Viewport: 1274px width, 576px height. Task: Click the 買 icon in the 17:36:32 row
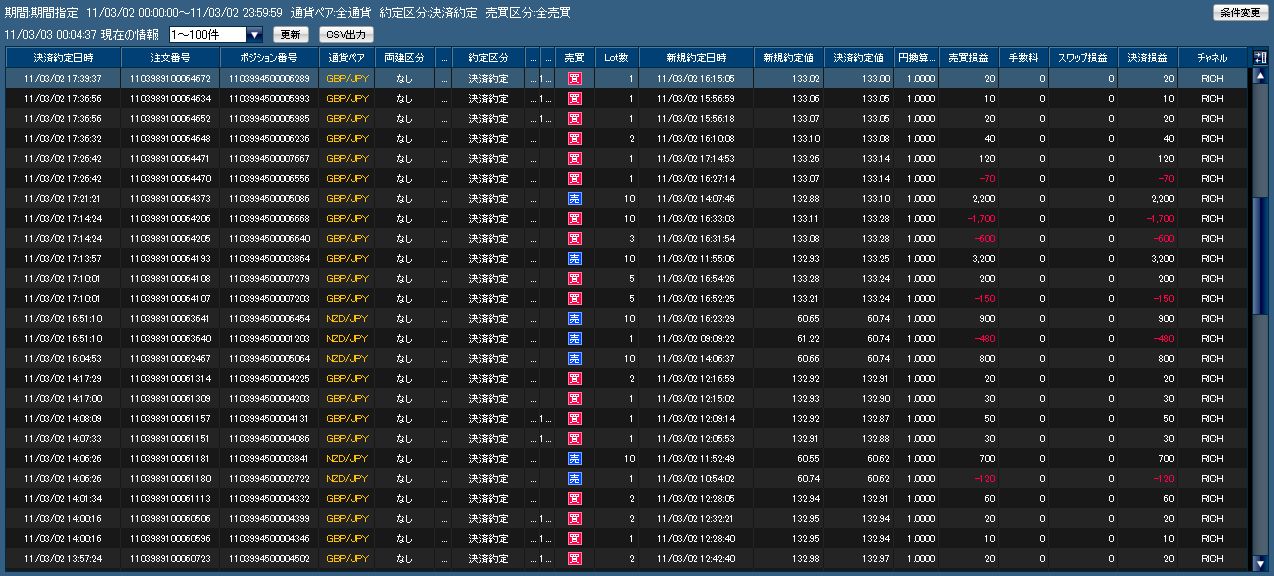[x=574, y=138]
